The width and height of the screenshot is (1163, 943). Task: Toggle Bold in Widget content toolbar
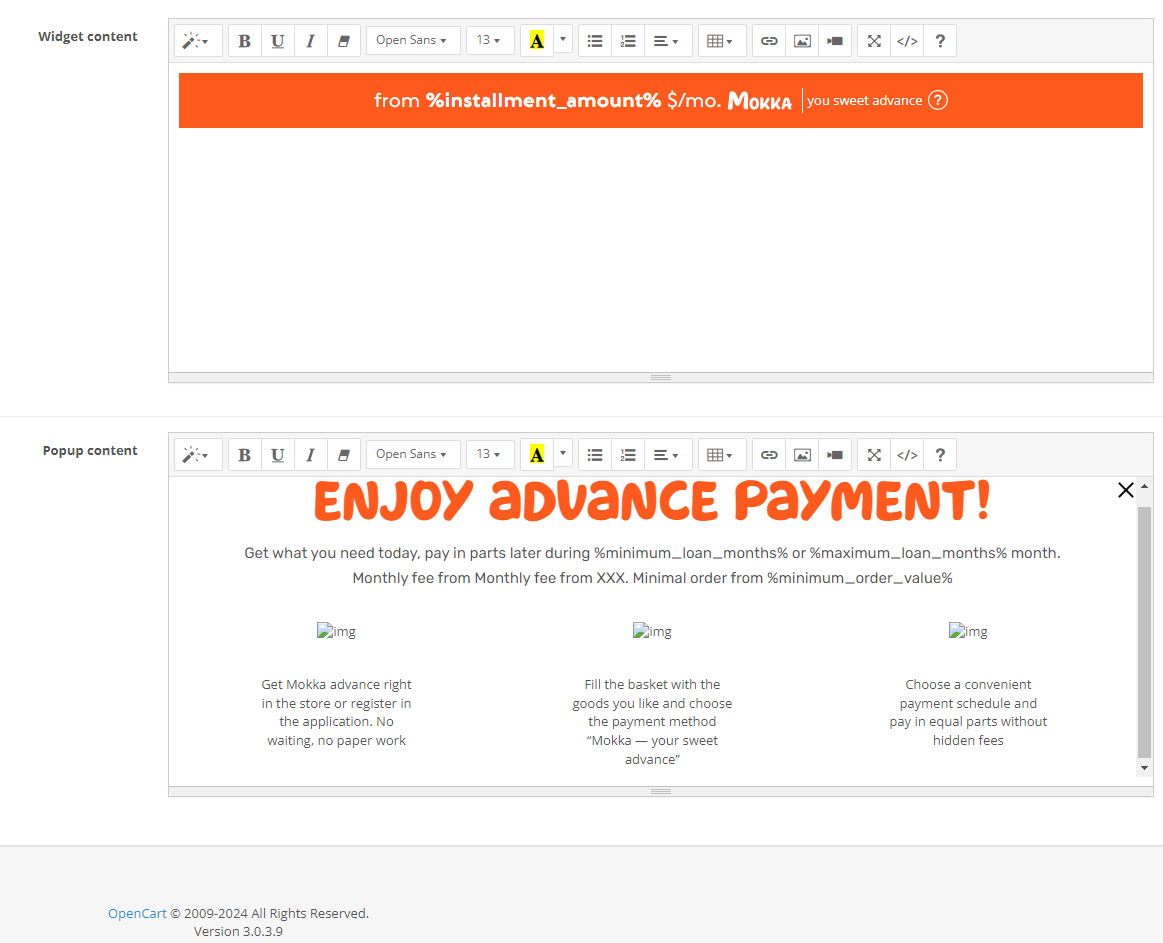coord(245,41)
